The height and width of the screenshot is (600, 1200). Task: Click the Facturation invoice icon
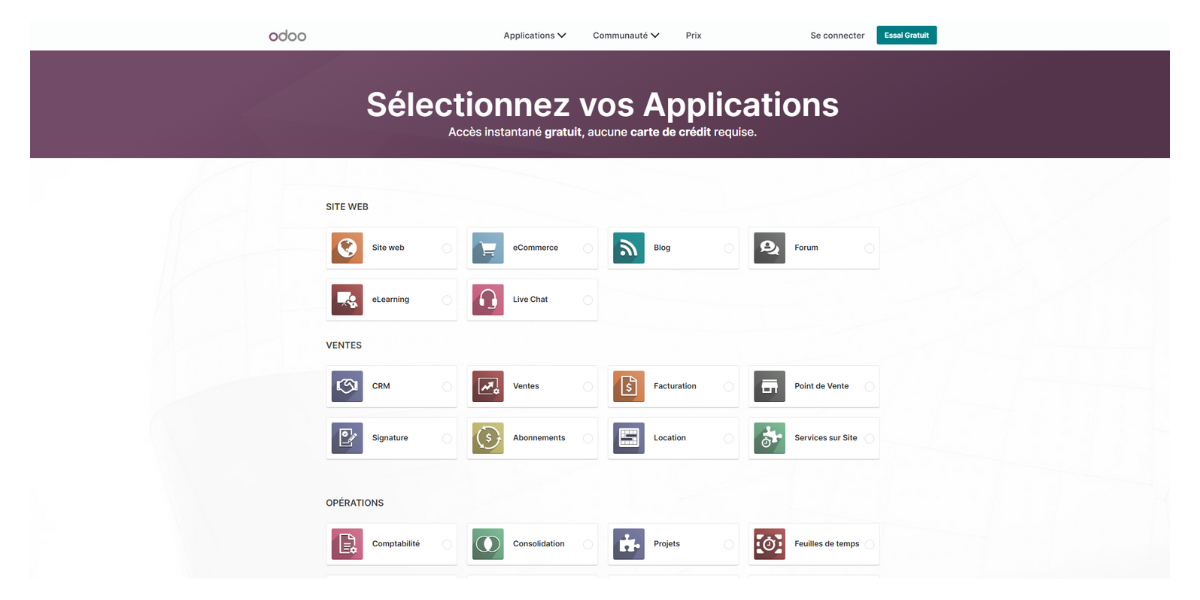click(x=628, y=385)
